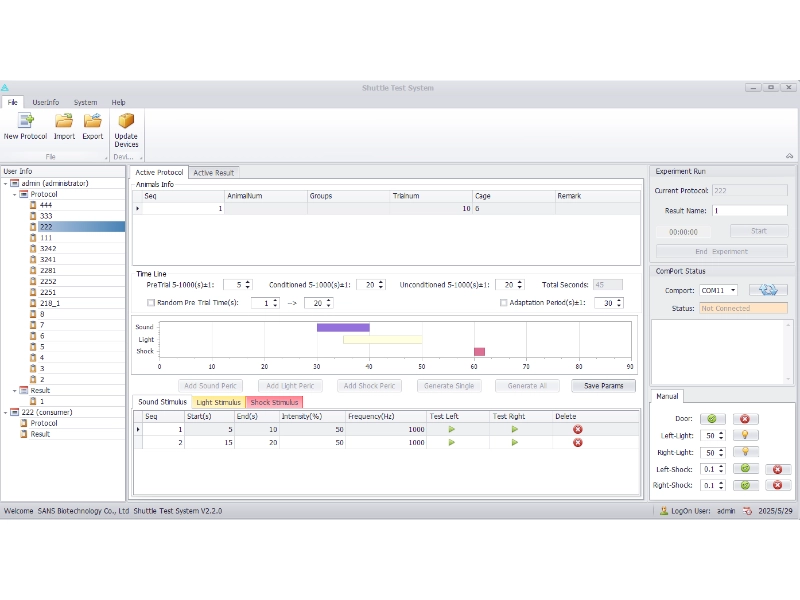The height and width of the screenshot is (600, 800).
Task: Click the Export folder icon
Action: 93,121
